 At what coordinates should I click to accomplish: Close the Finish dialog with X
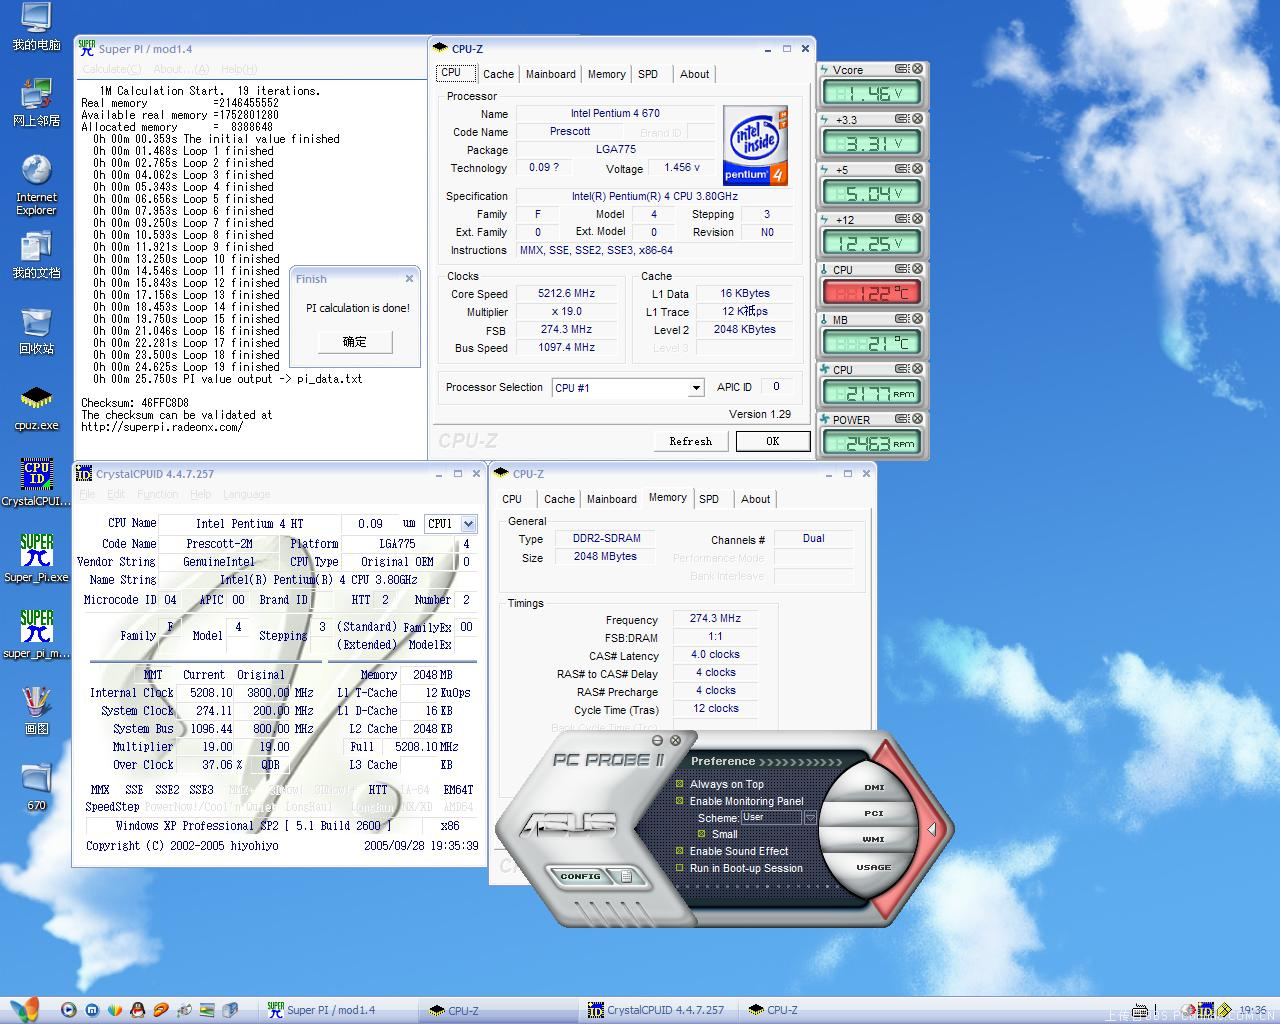[x=409, y=279]
